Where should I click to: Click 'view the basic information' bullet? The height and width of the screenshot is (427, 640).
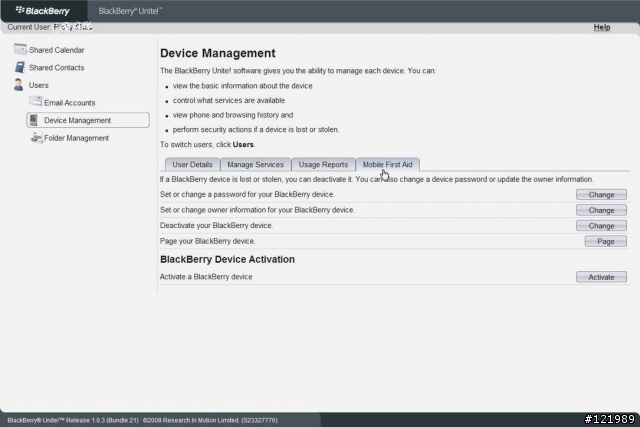242,86
